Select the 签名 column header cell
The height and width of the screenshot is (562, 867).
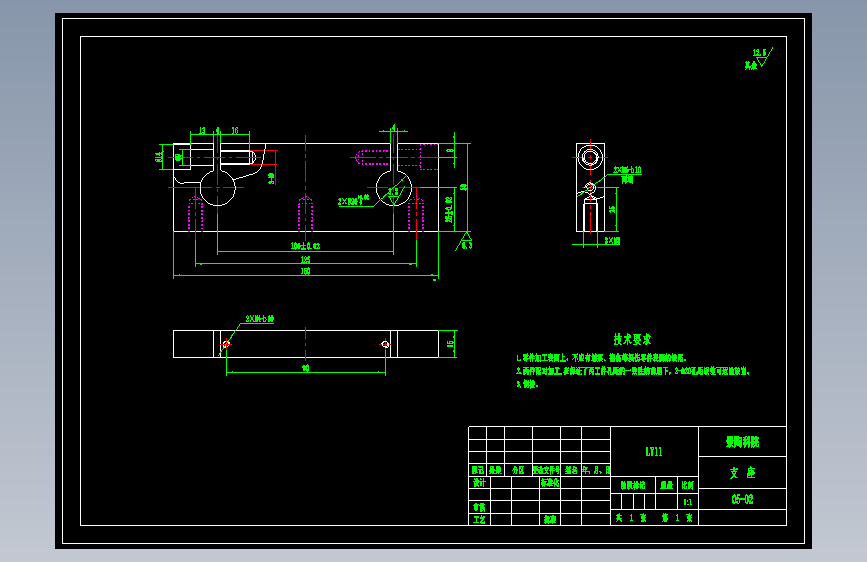(571, 470)
